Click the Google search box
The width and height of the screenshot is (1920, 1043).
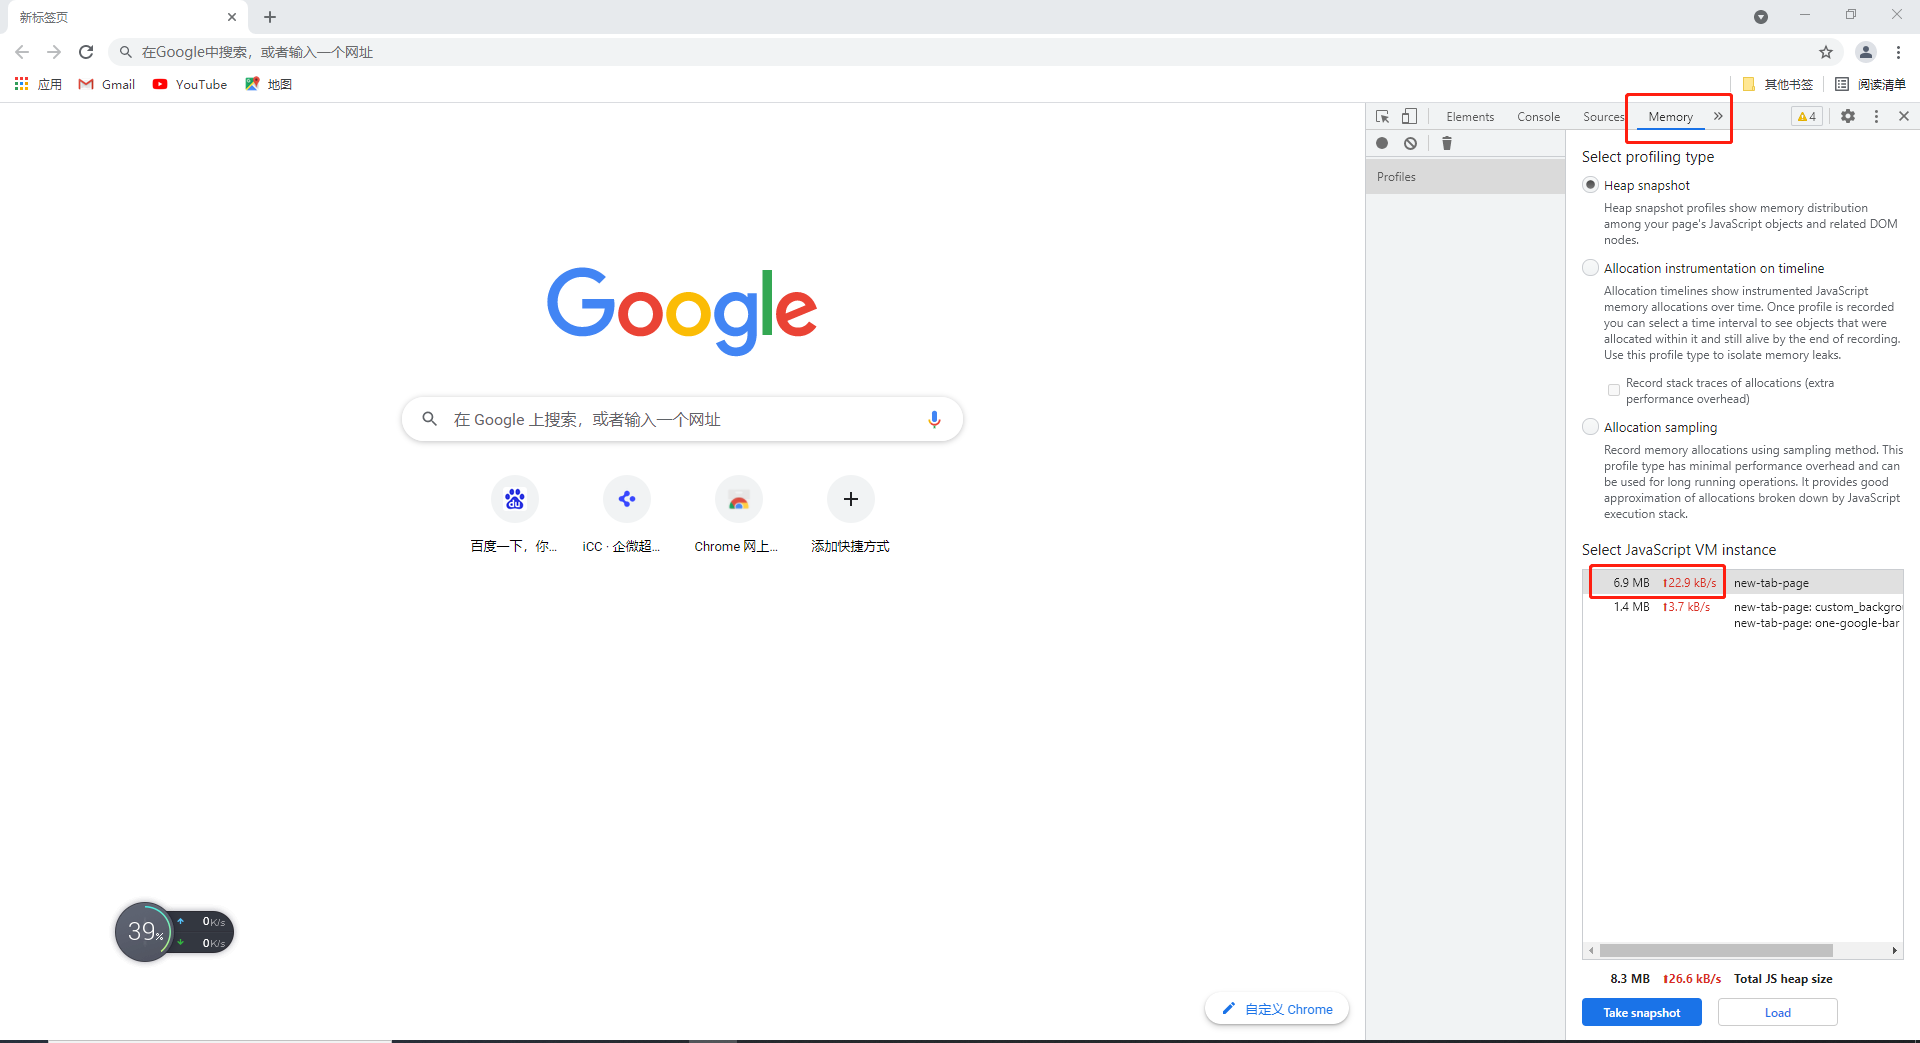[x=682, y=419]
